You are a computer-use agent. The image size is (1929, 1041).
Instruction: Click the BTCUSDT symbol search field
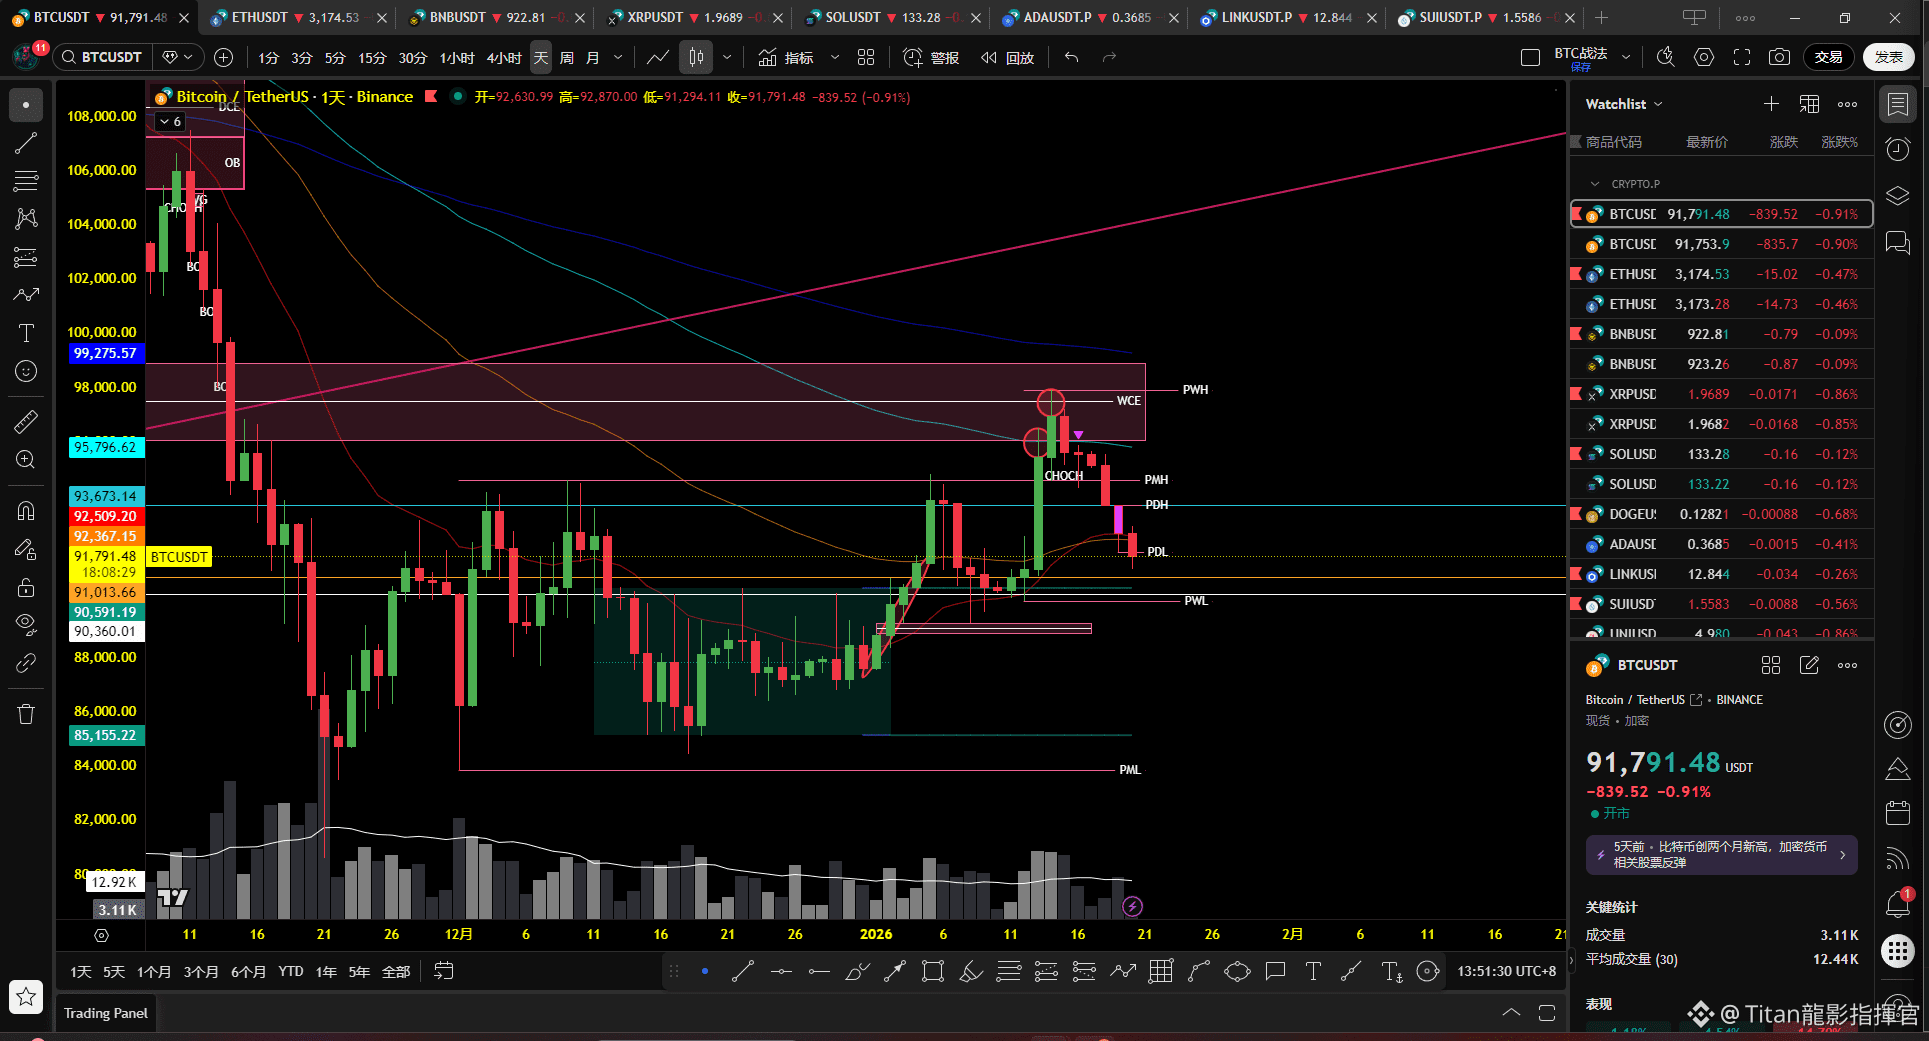[102, 57]
